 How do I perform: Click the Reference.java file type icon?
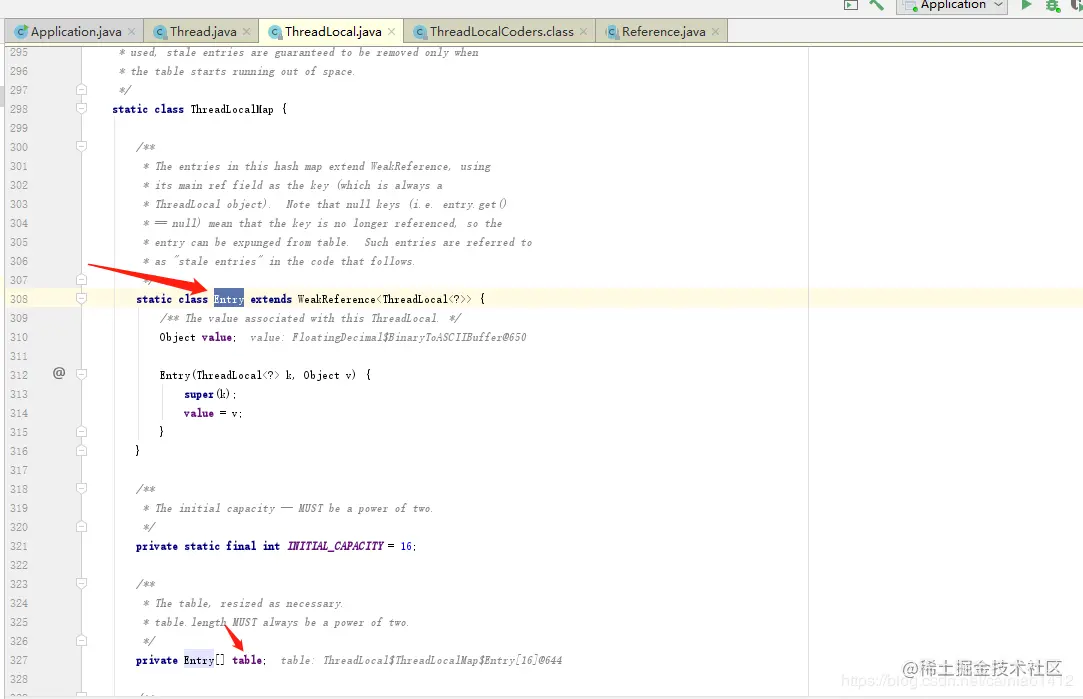(x=612, y=32)
